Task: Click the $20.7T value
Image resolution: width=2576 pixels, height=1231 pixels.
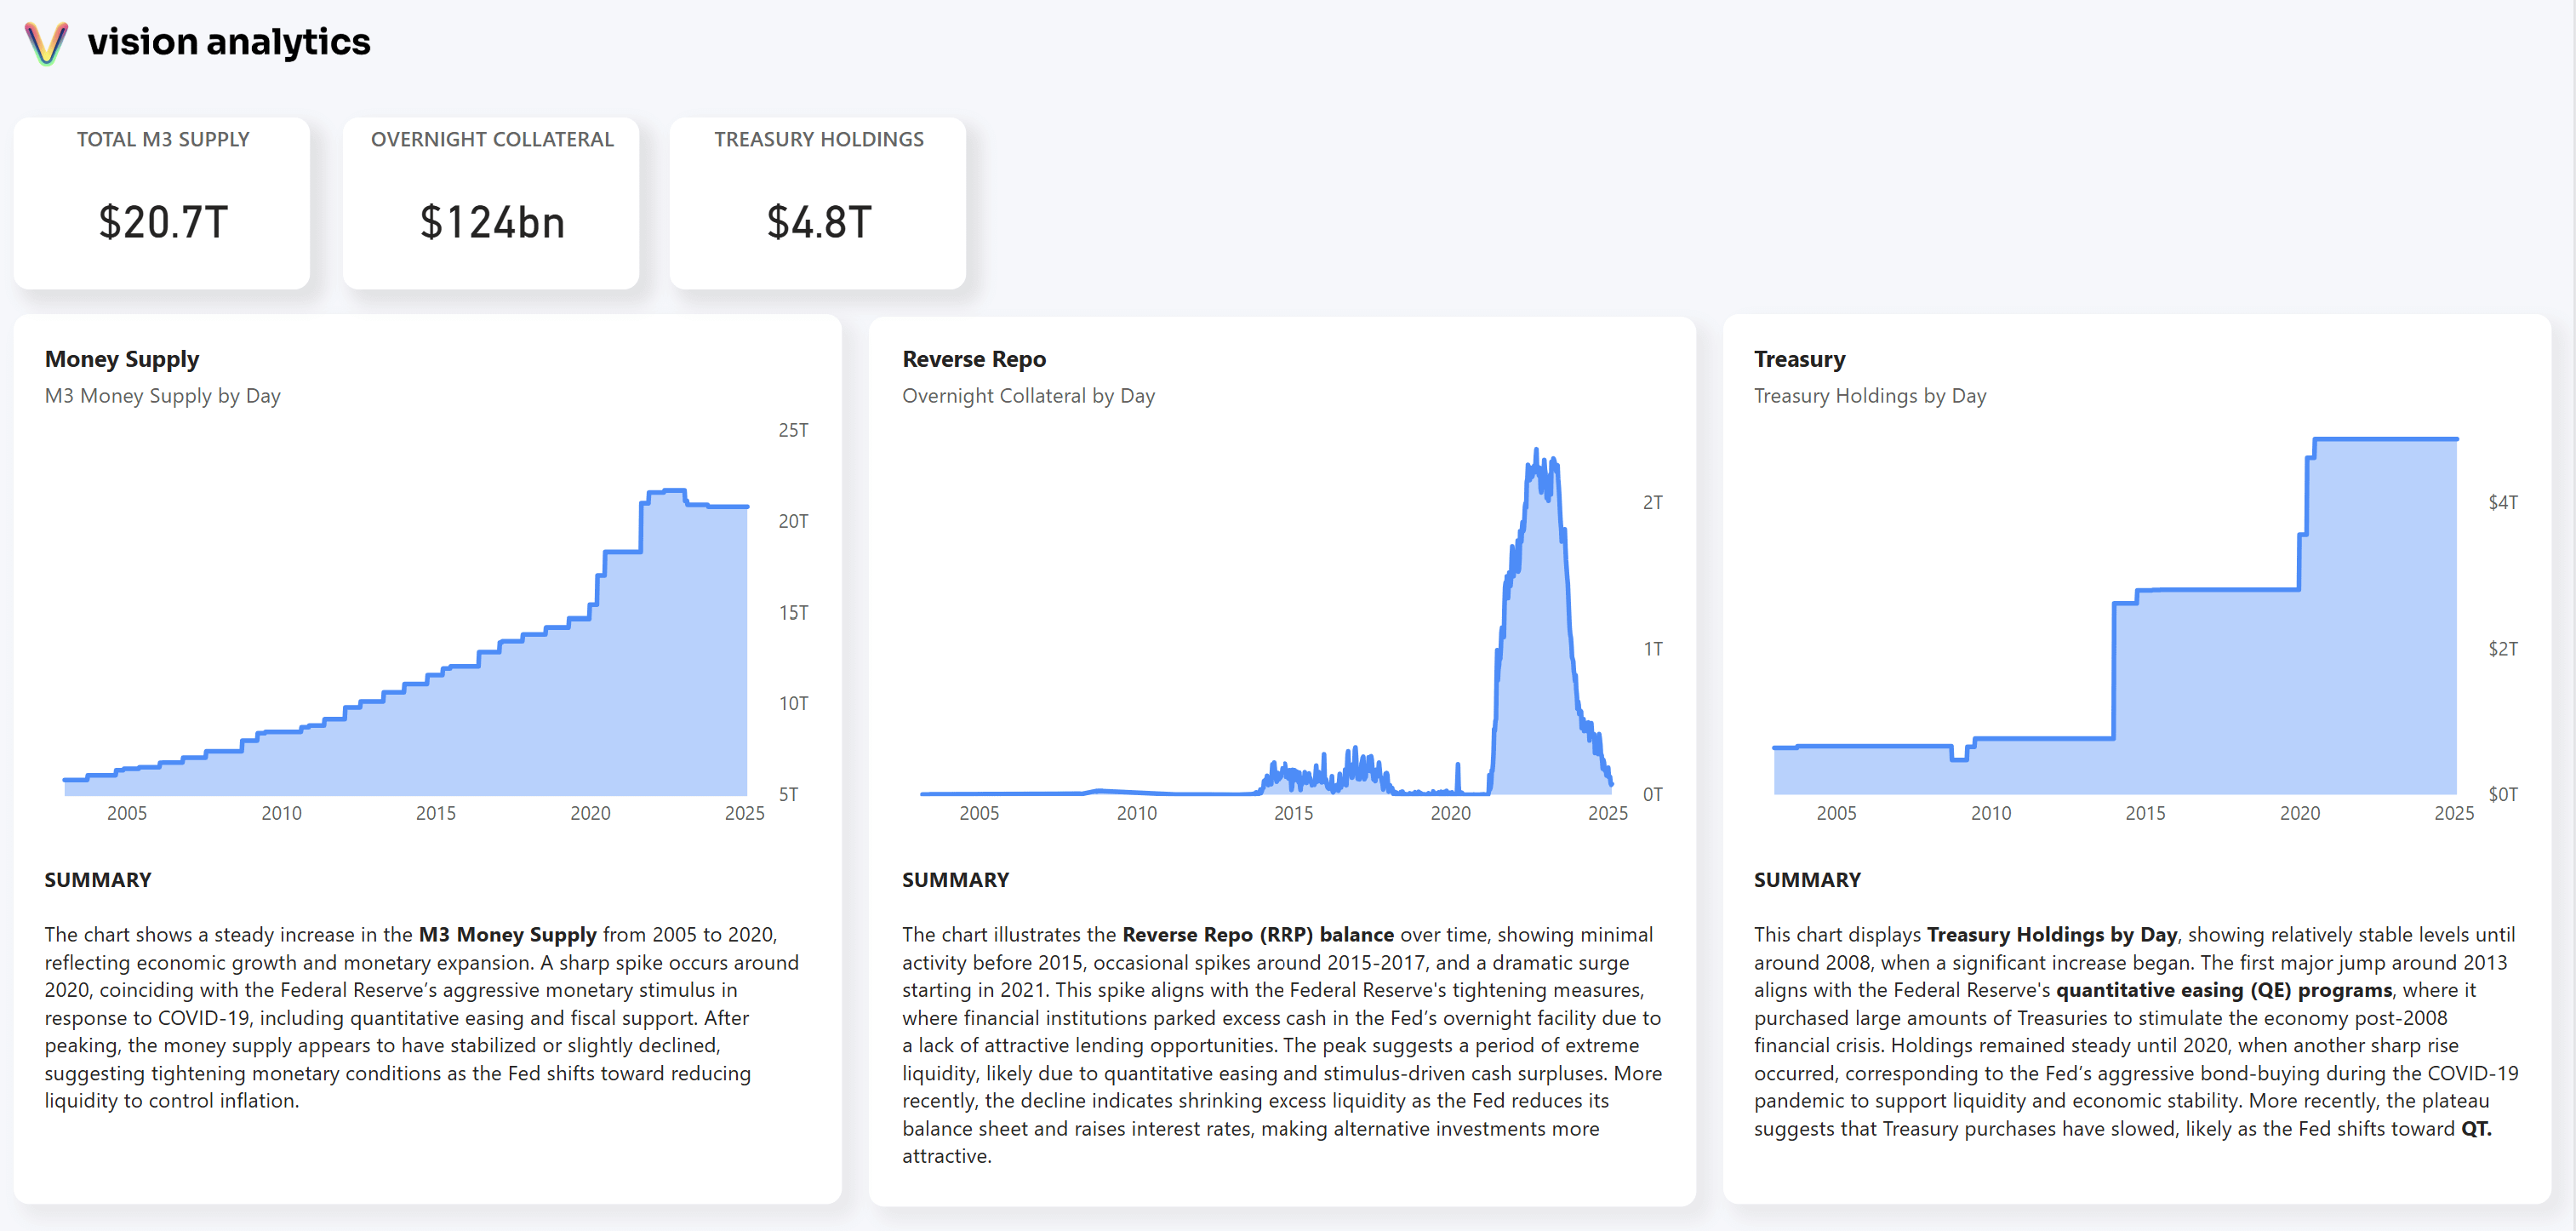Action: [163, 222]
